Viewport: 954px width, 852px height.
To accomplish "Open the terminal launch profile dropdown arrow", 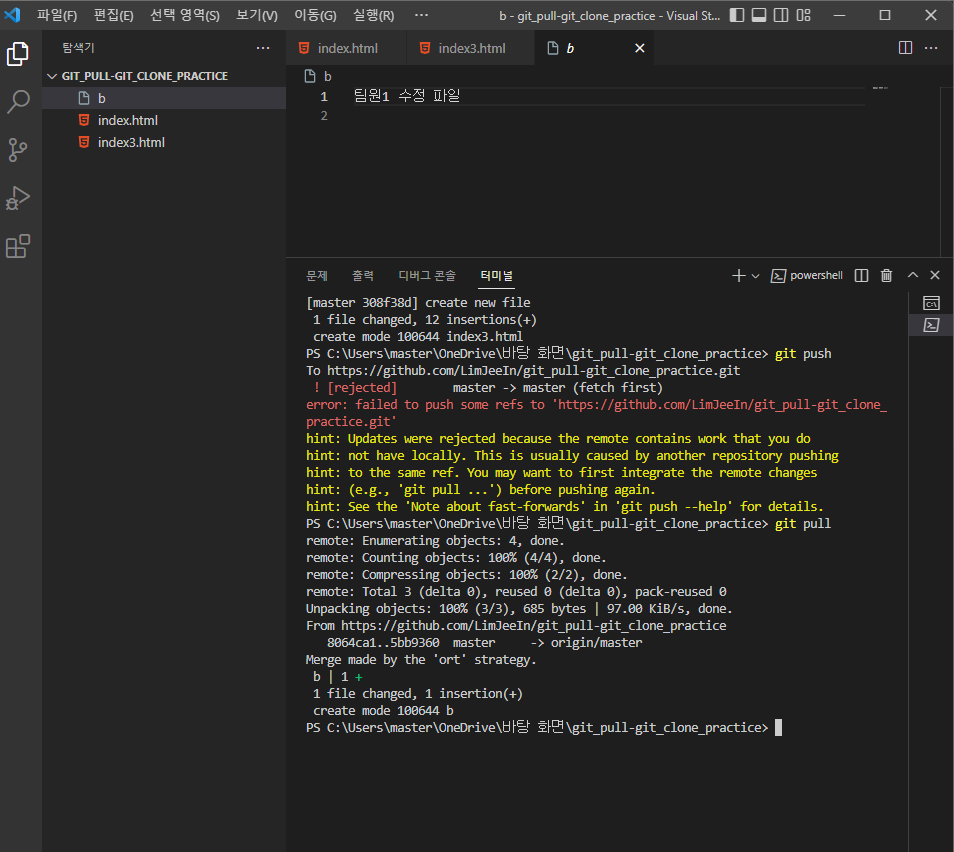I will pos(755,276).
